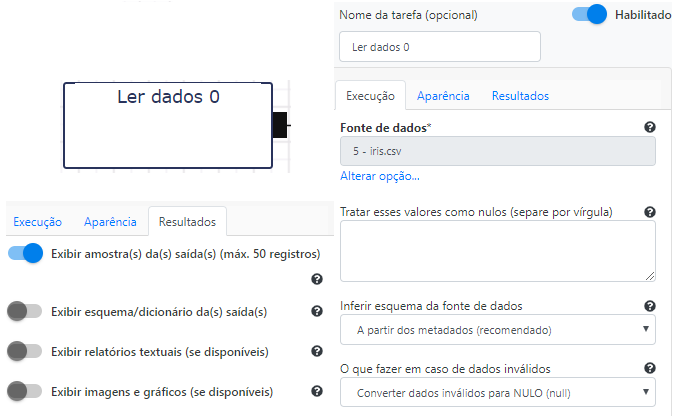The height and width of the screenshot is (419, 677).
Task: Open help for Inferir esquema da fonte
Action: pyautogui.click(x=650, y=306)
